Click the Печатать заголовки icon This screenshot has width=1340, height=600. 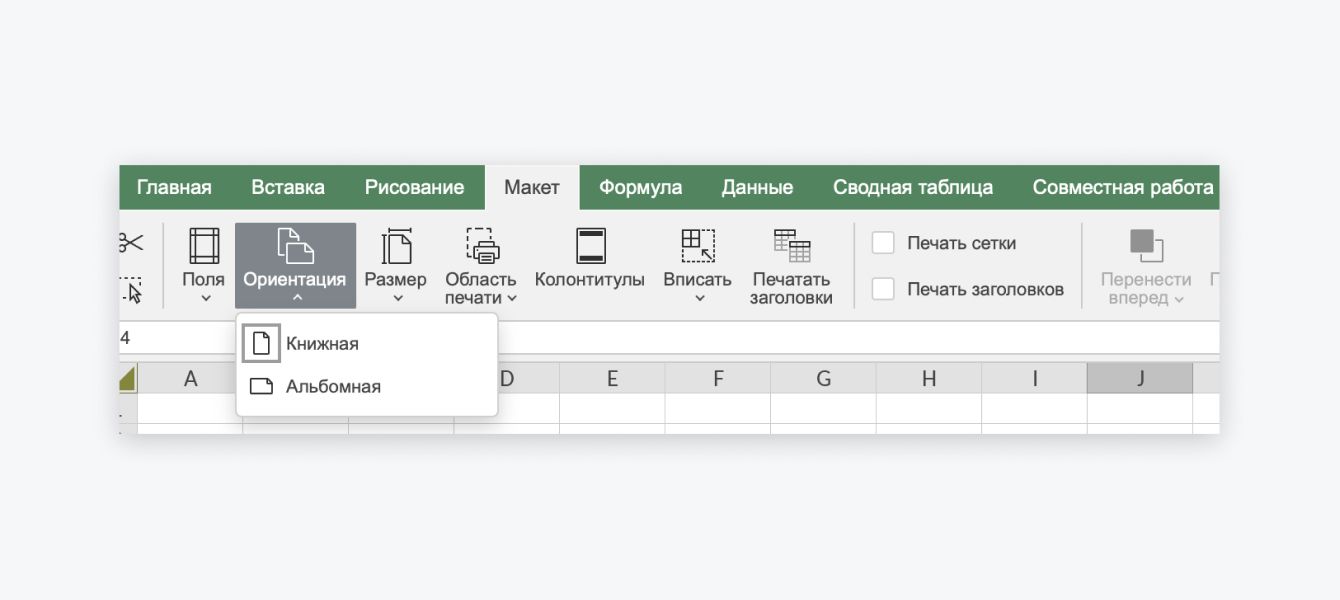coord(791,246)
